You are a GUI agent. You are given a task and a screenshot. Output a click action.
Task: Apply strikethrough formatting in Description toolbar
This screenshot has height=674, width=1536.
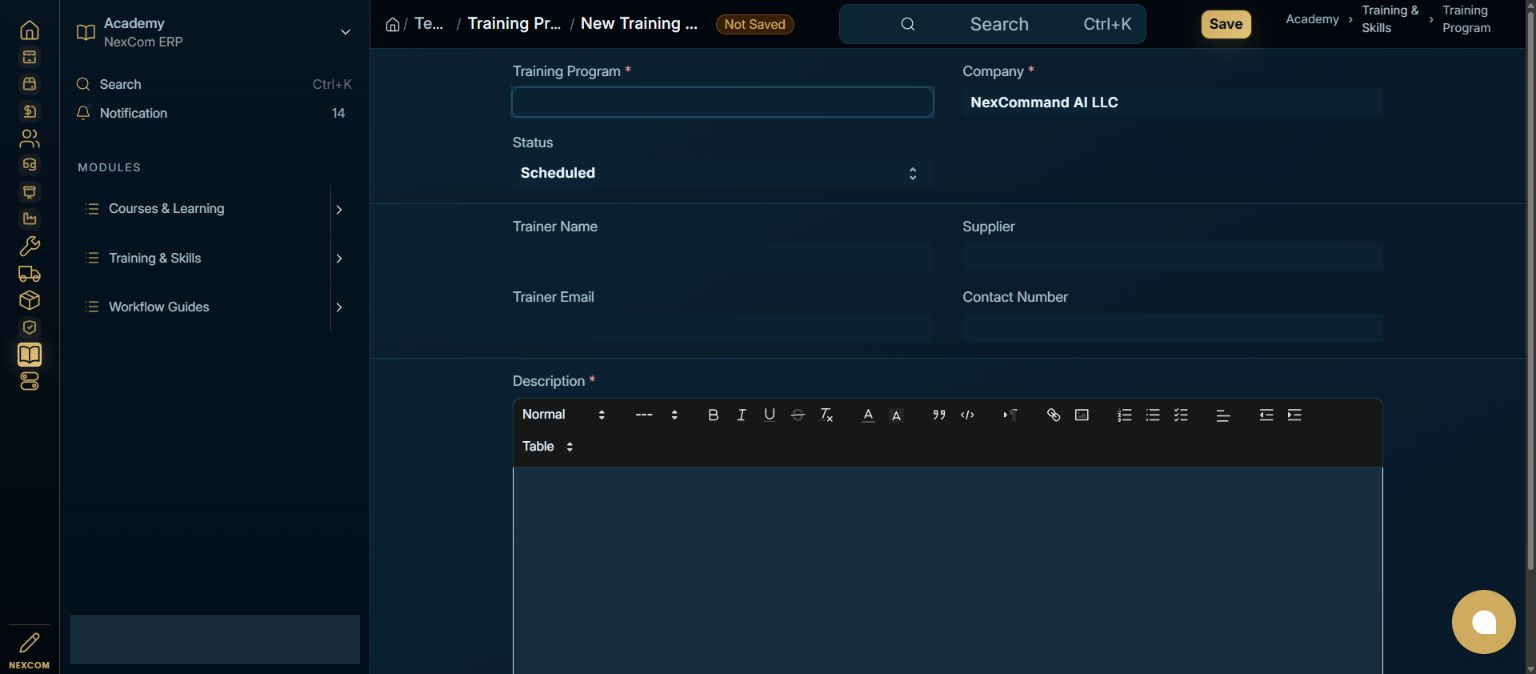797,415
